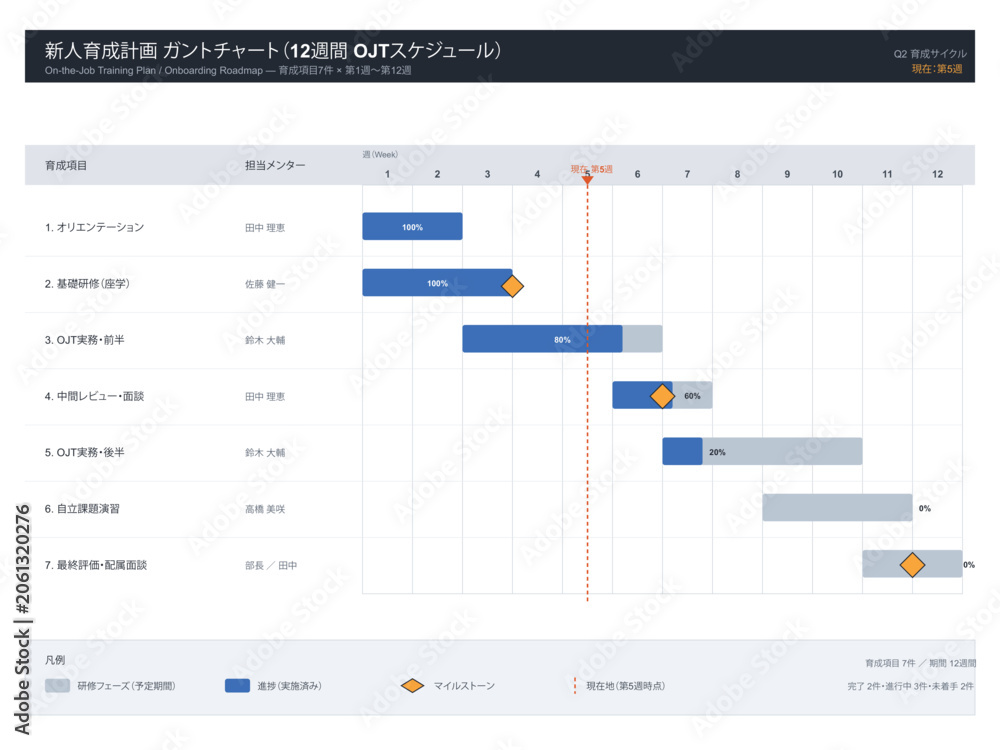This screenshot has width=1000, height=750.
Task: Select the gray 自立課題演習 planned bar
Action: click(x=837, y=507)
